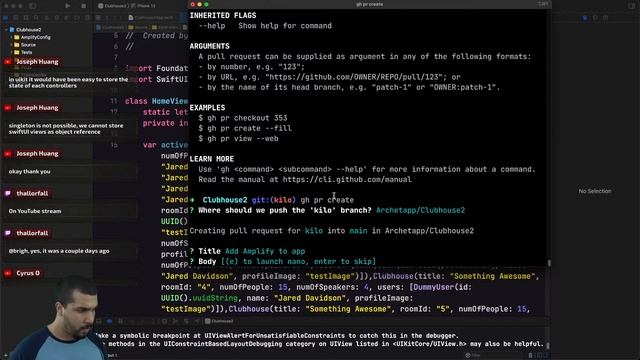Image resolution: width=640 pixels, height=360 pixels.
Task: Click chat message 'okay thank you'
Action: (x=29, y=171)
